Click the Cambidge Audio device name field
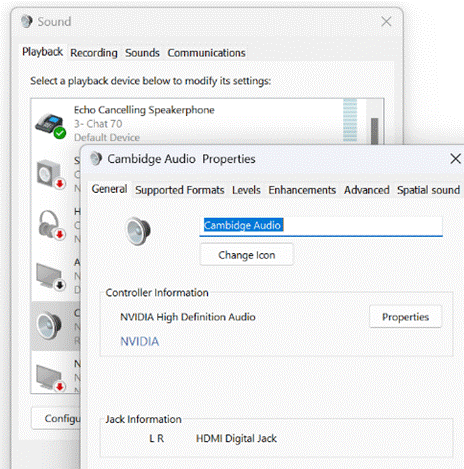Viewport: 464px width, 469px height. [321, 226]
